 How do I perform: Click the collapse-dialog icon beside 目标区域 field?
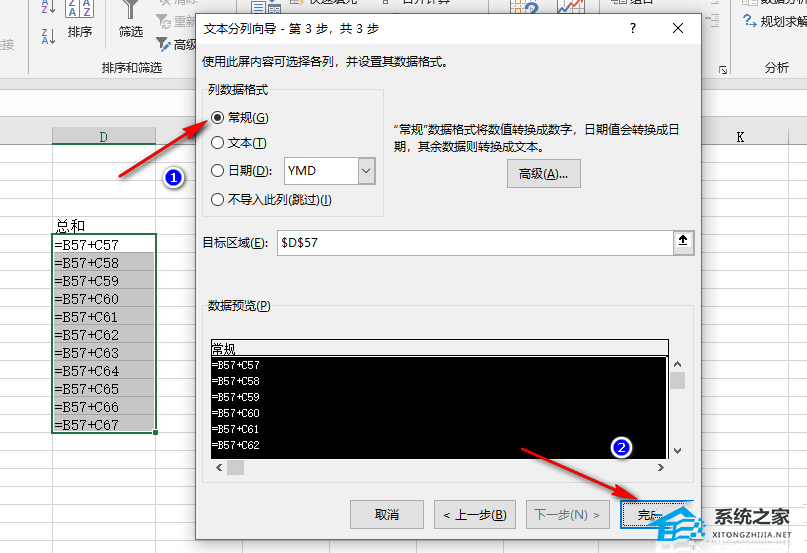click(x=684, y=242)
